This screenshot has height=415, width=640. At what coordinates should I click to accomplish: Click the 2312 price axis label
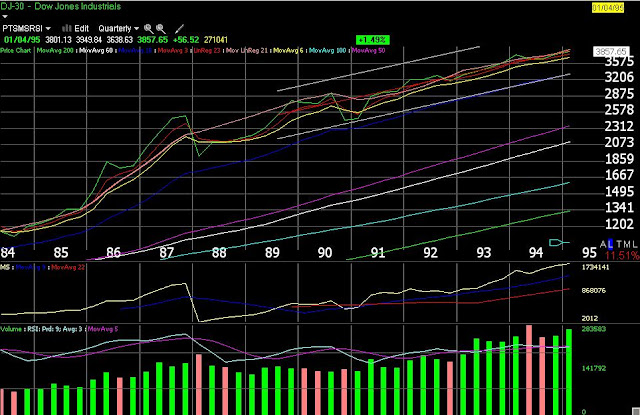coord(619,126)
